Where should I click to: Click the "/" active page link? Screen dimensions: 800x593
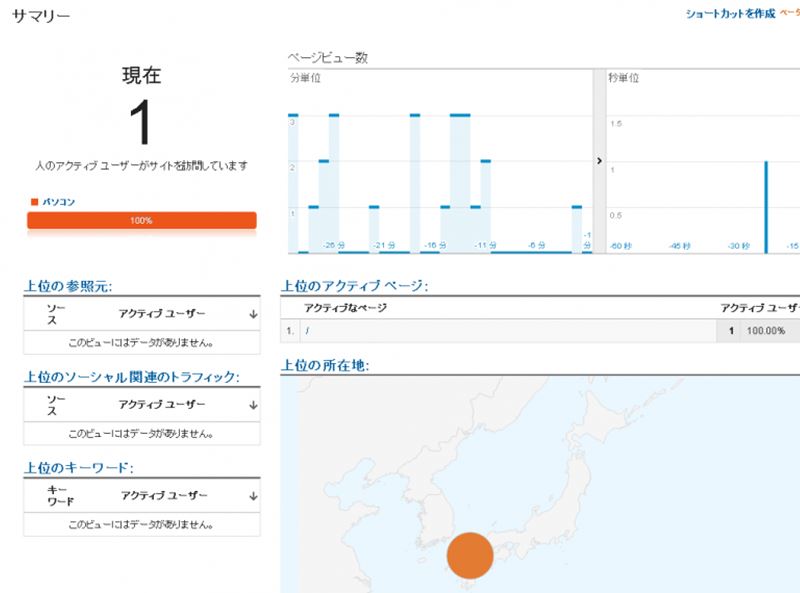click(306, 331)
